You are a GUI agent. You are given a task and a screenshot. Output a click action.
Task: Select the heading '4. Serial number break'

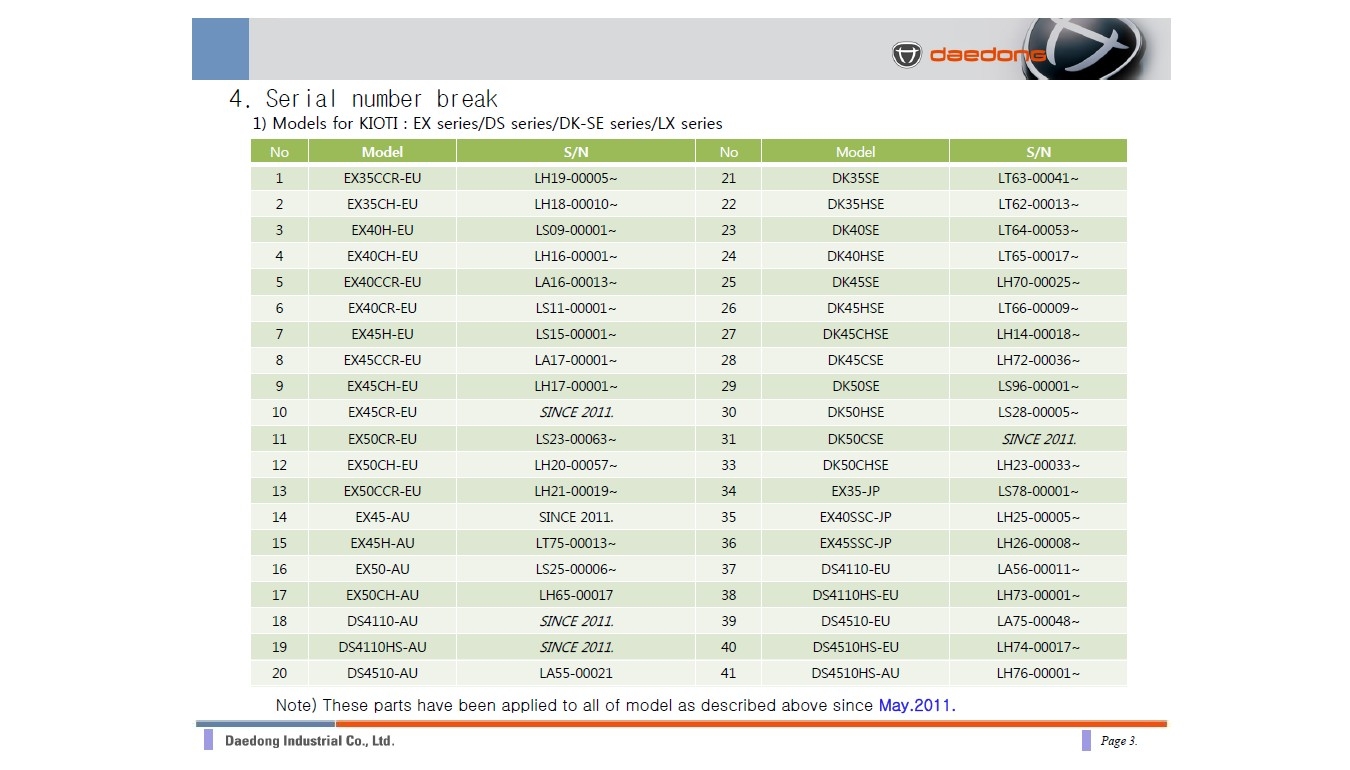[363, 99]
